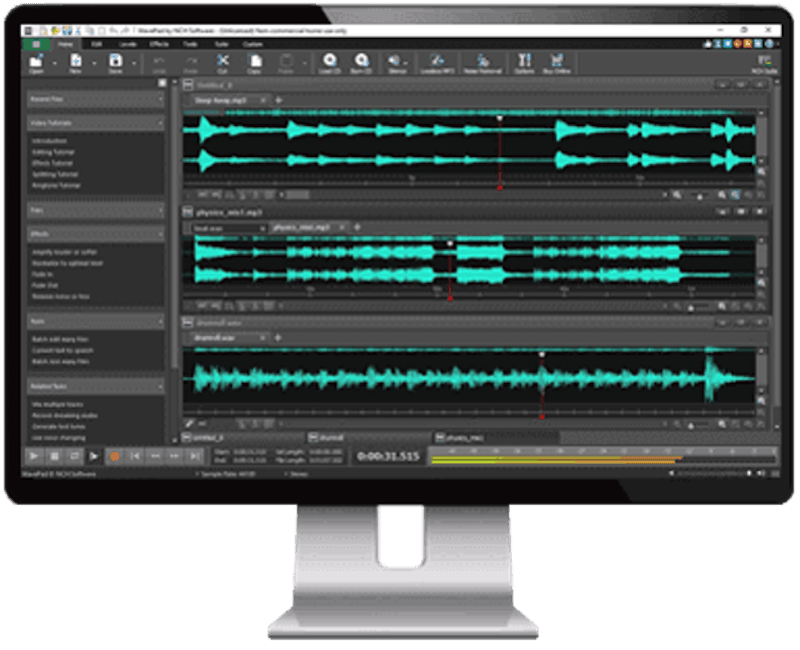Expand the New button dropdown arrow
Screen dimensions: 800x650
(94, 63)
